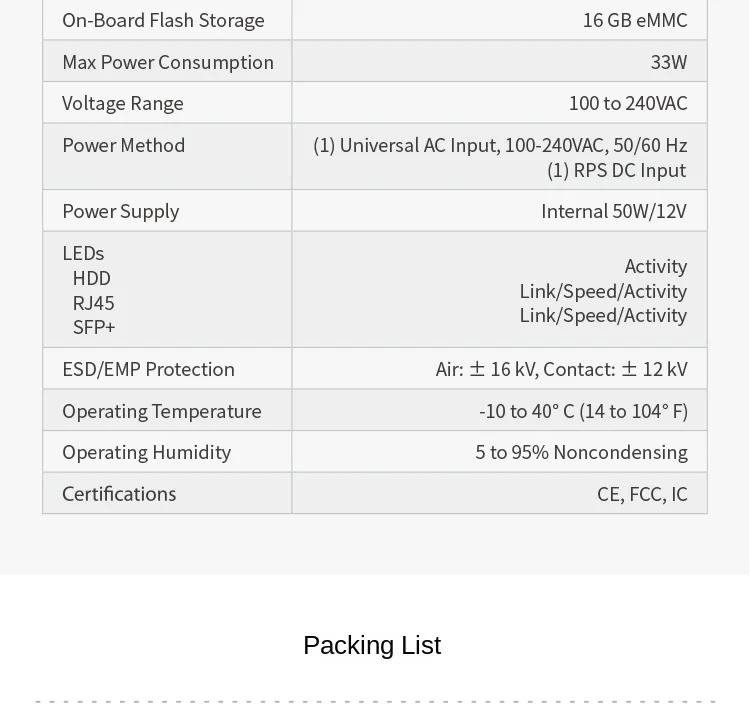This screenshot has width=750, height=724.
Task: Select the Certifications row label
Action: tap(119, 494)
